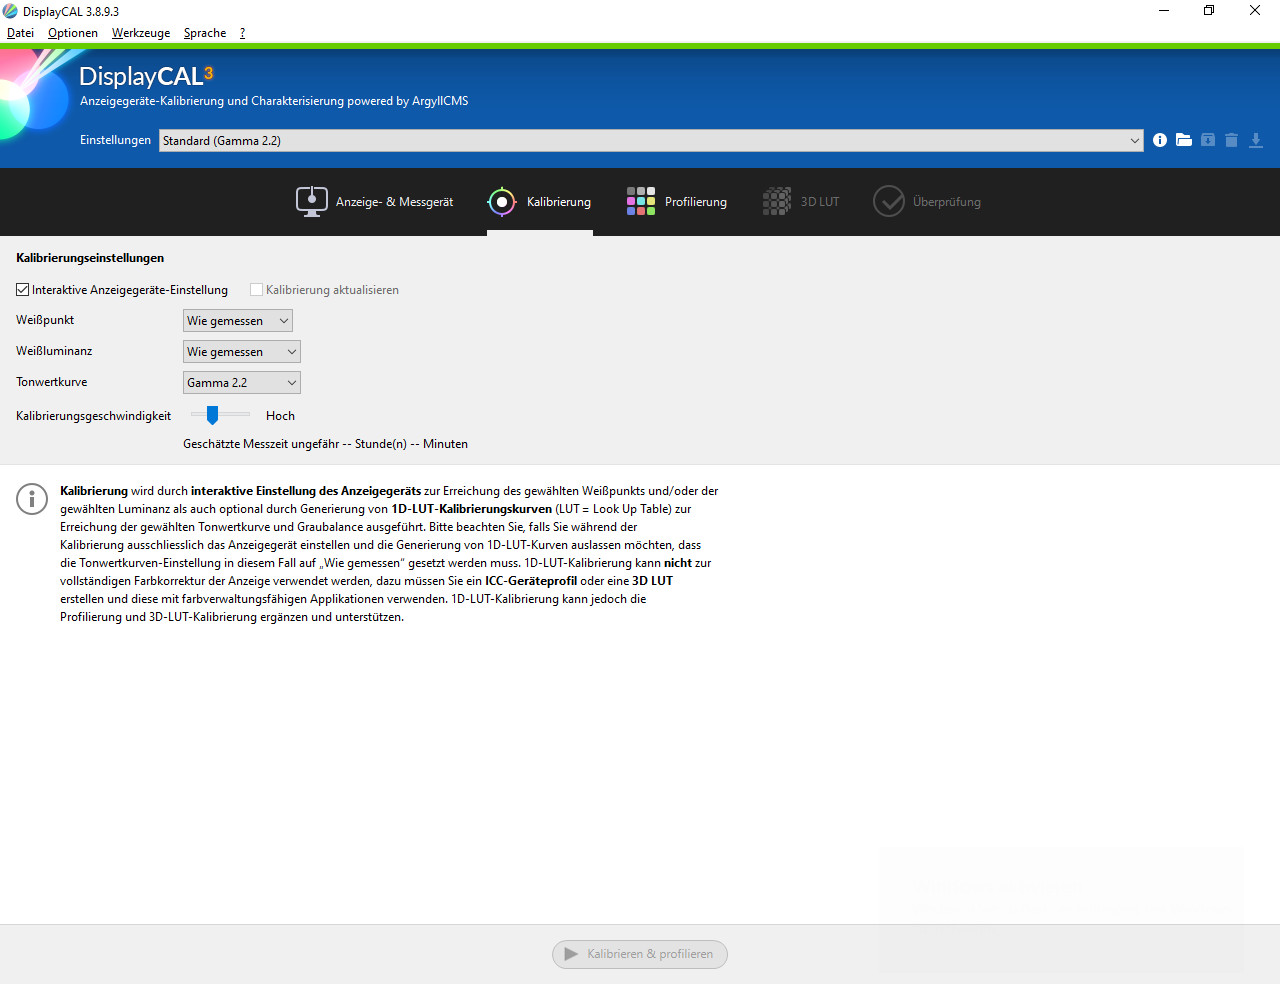1280x984 pixels.
Task: Open the Weißpunkt dropdown
Action: click(238, 321)
